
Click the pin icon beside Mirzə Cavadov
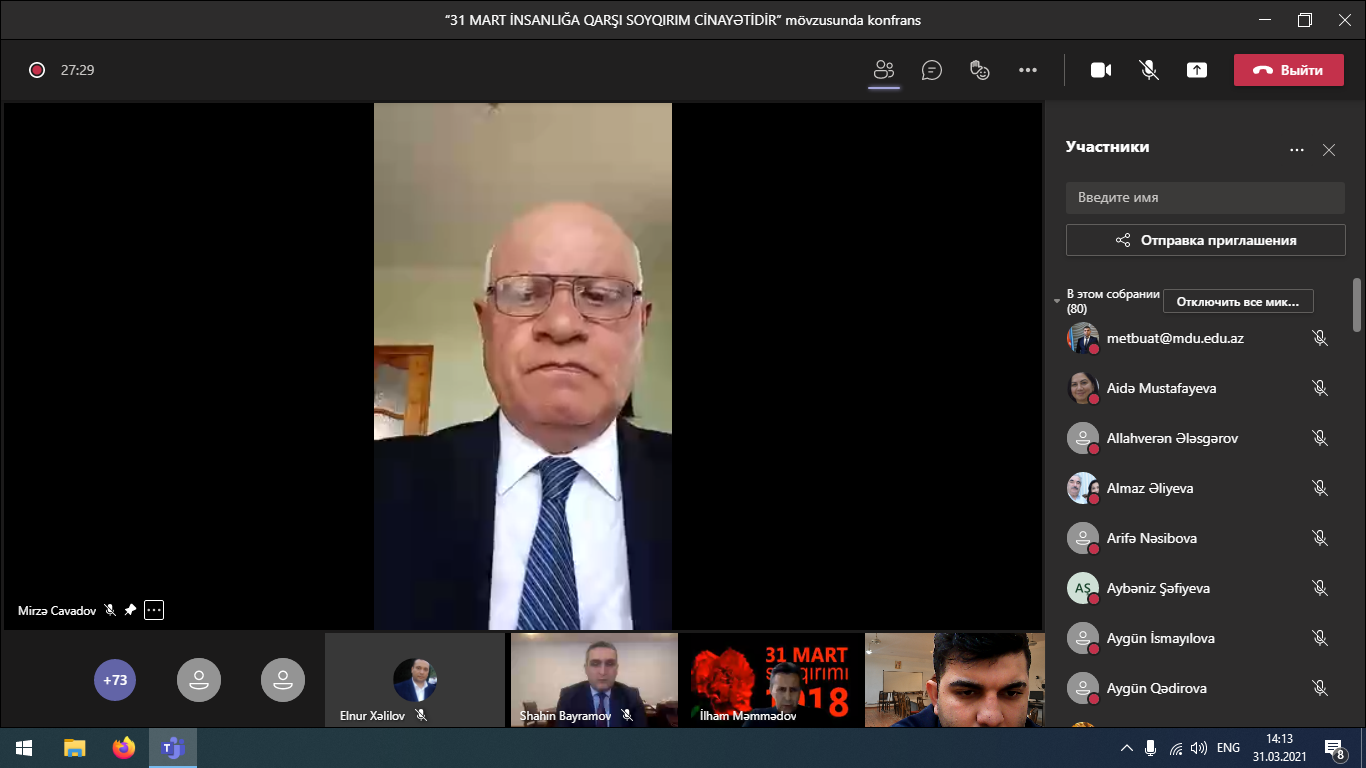[x=130, y=610]
